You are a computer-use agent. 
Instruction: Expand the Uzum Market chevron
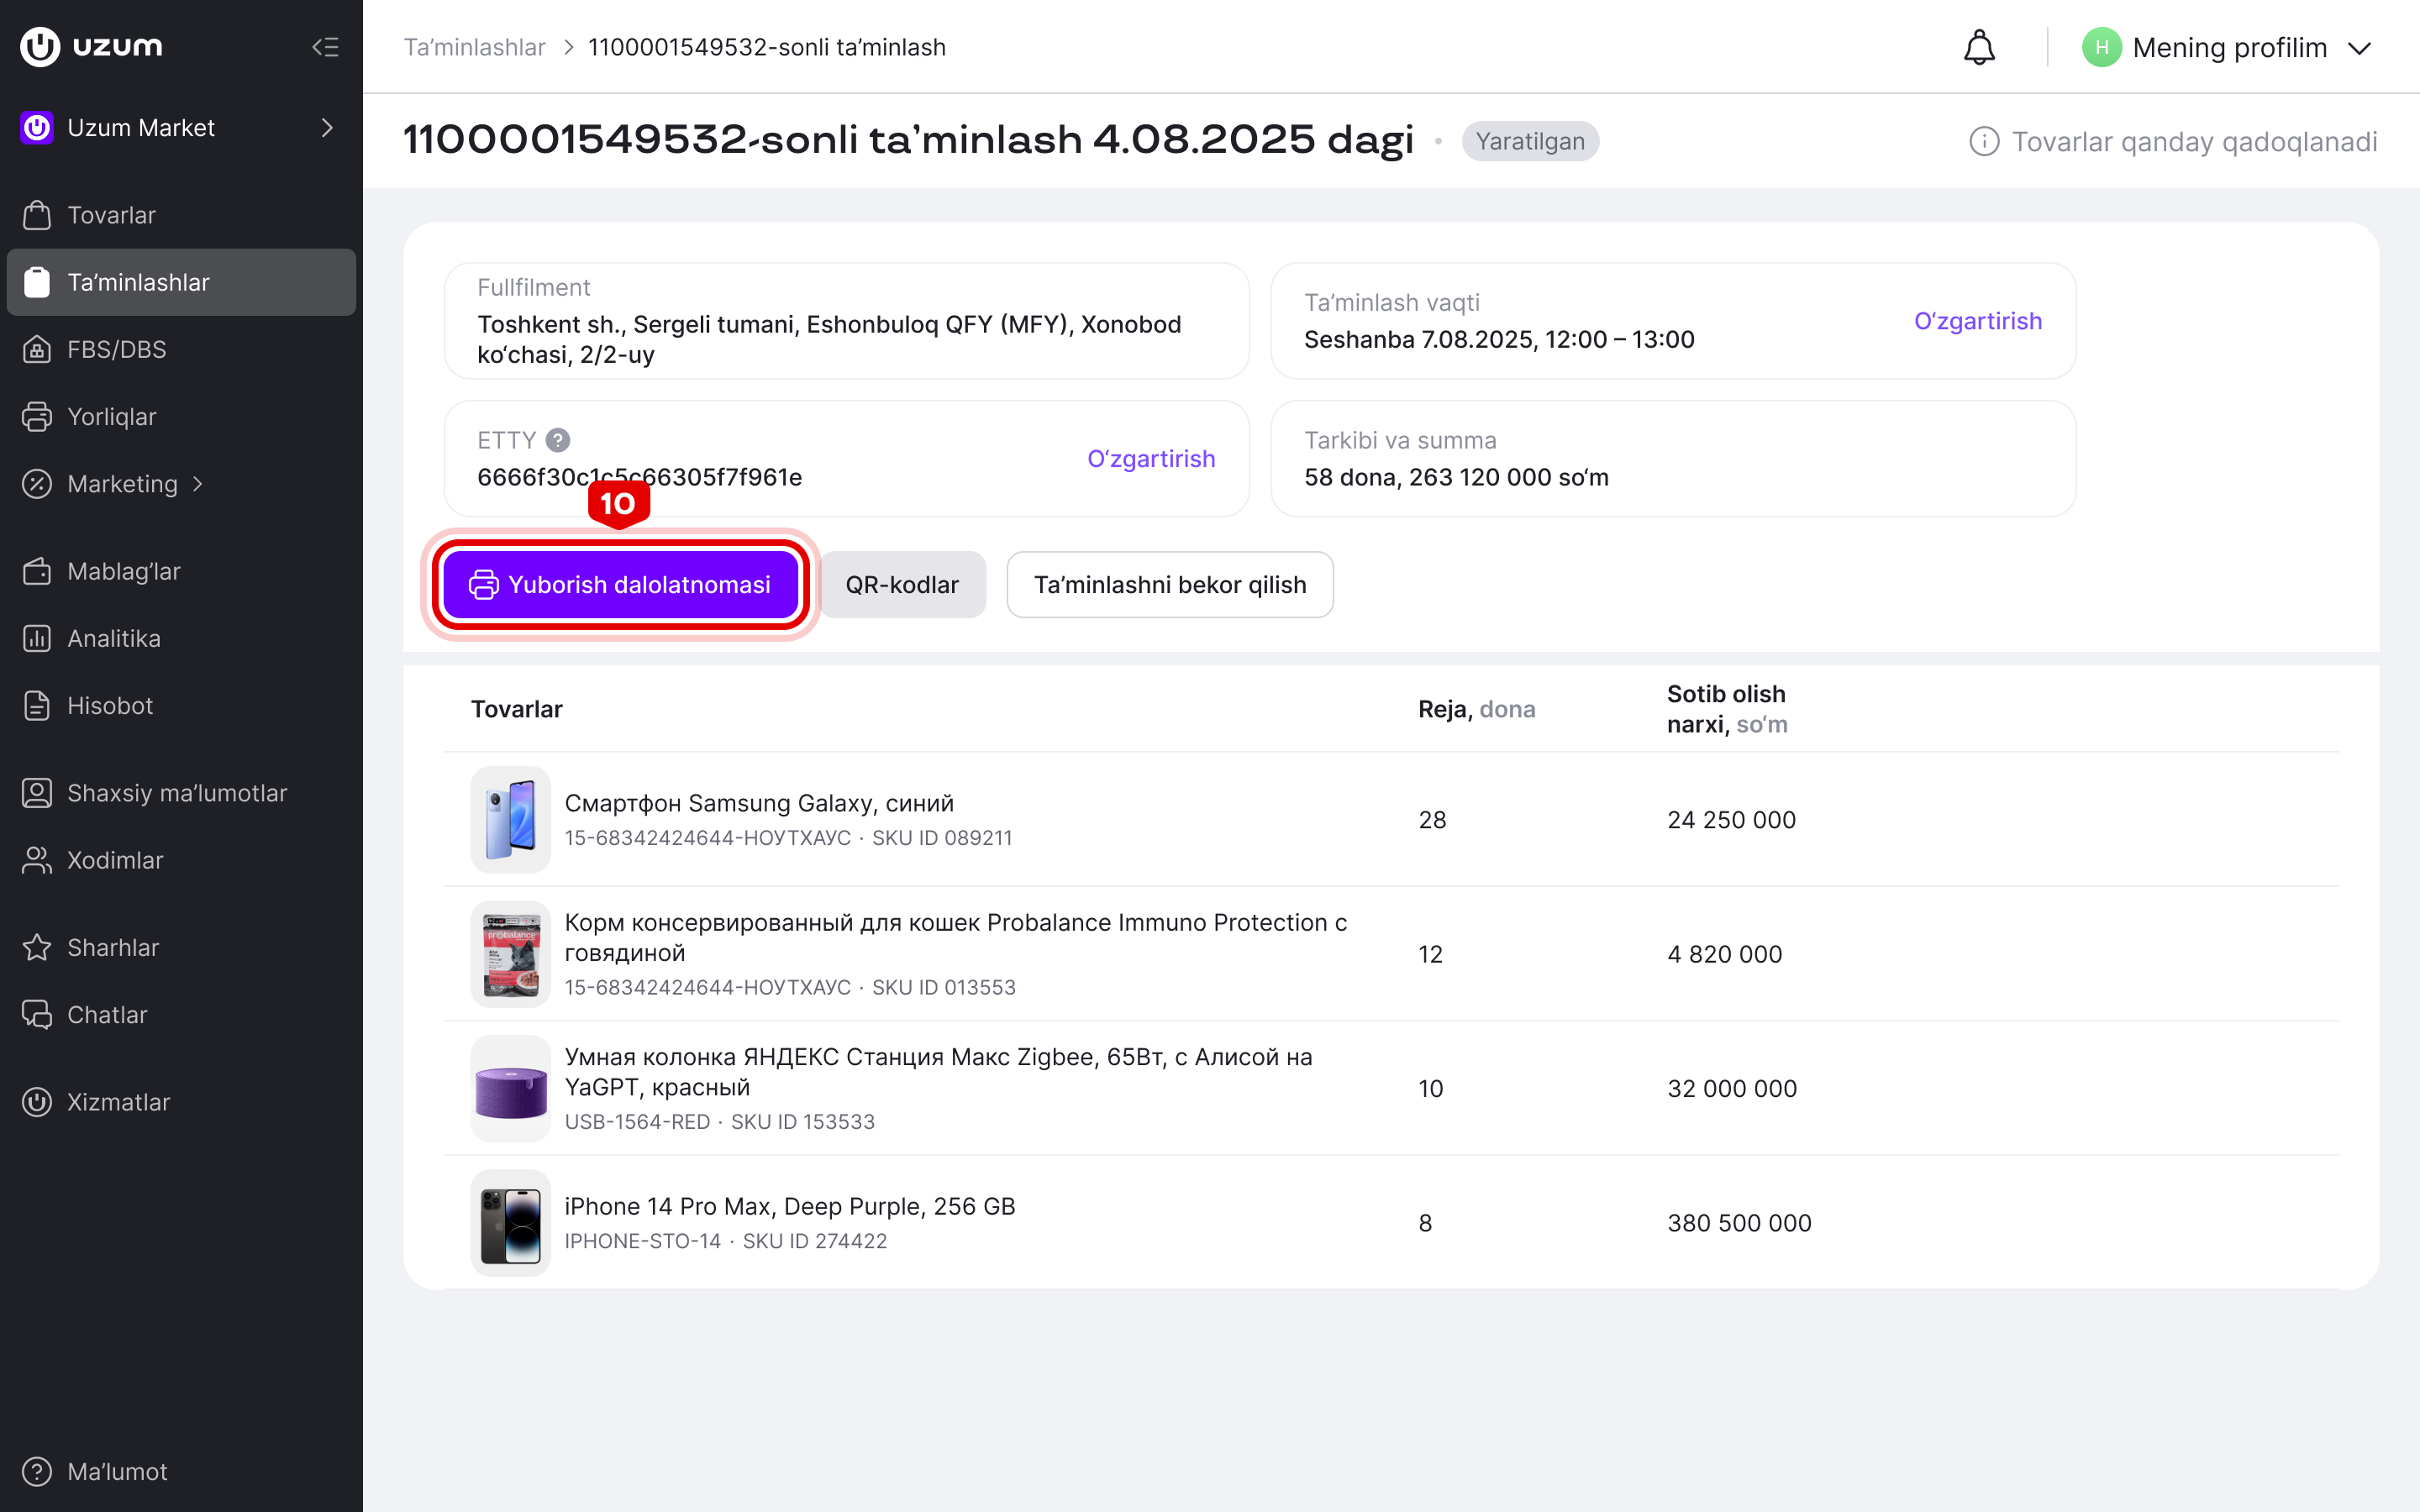click(327, 128)
